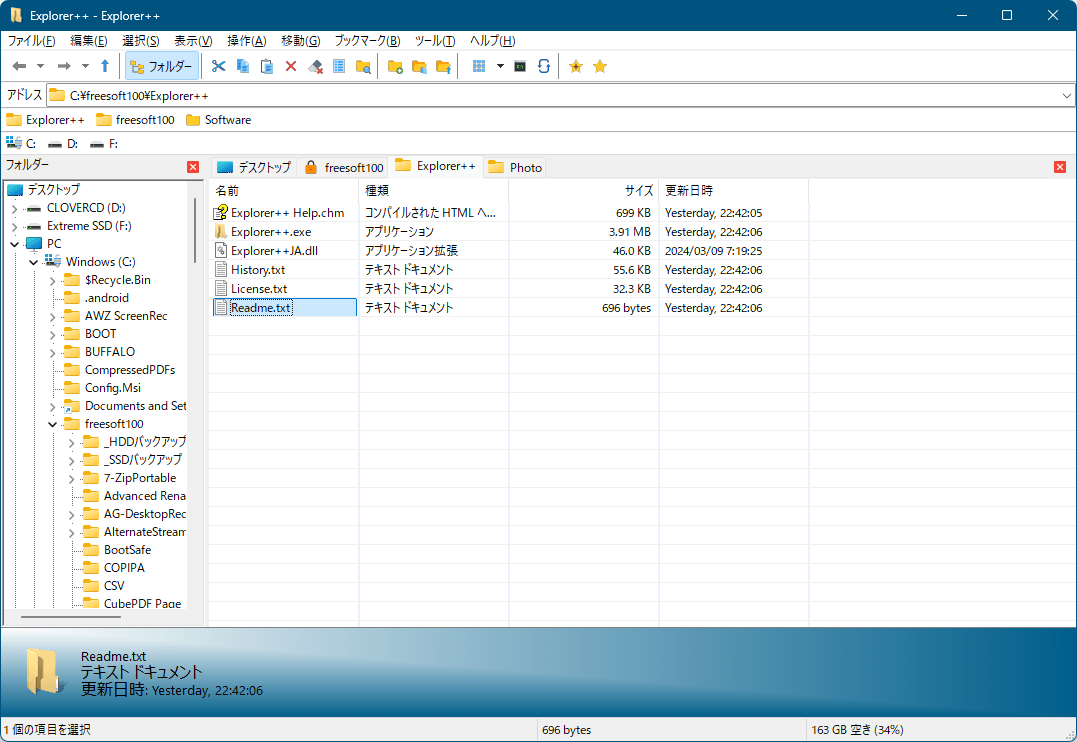Viewport: 1077px width, 742px height.
Task: Click the Refresh toolbar icon
Action: click(544, 66)
